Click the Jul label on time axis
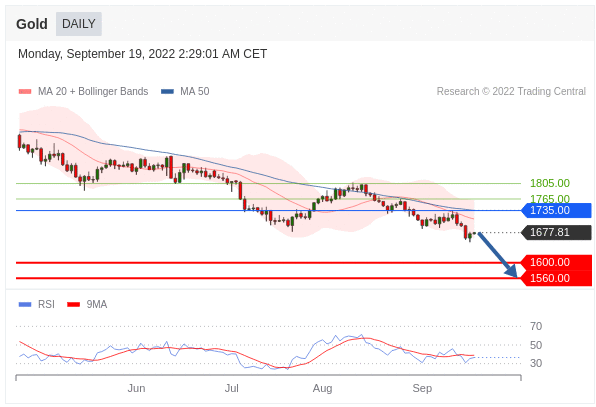 click(x=231, y=388)
